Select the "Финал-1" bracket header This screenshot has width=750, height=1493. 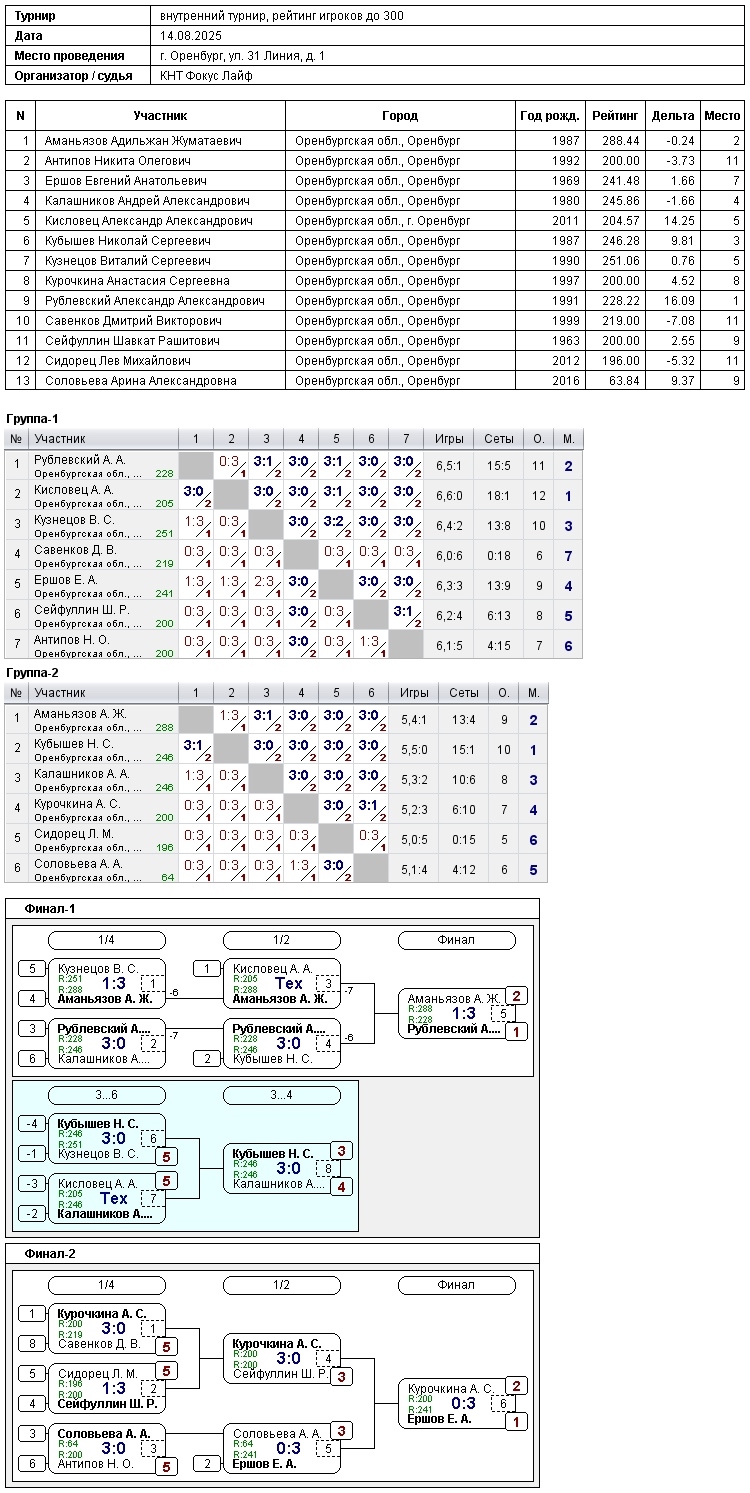click(x=50, y=909)
